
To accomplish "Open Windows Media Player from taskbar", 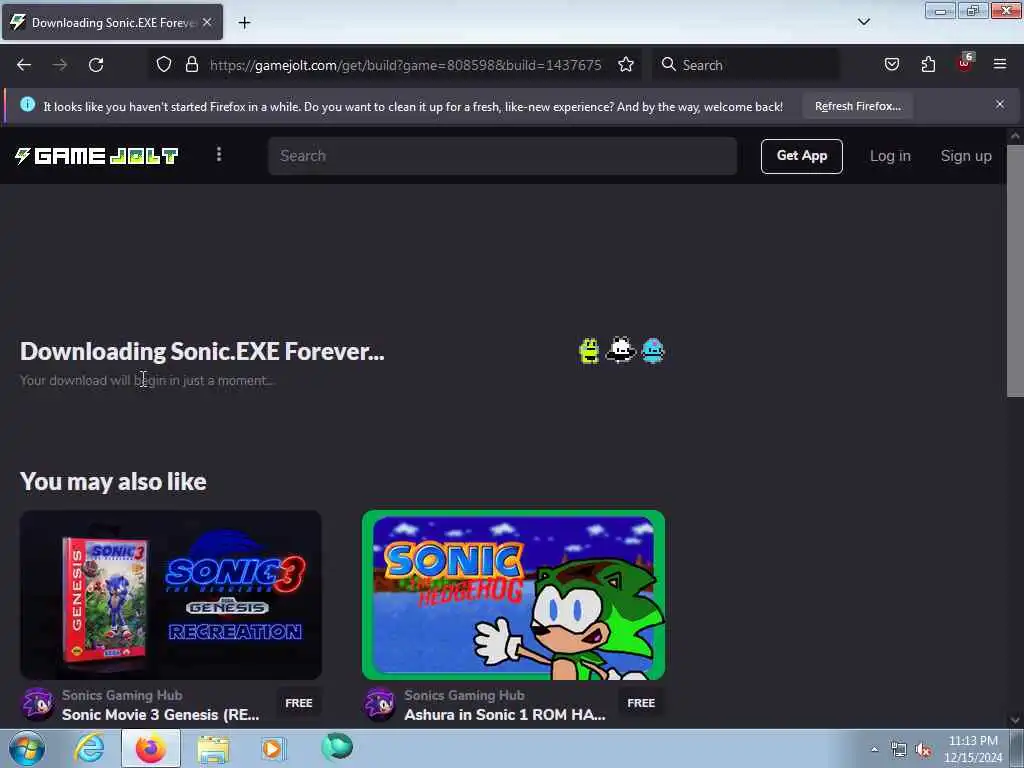I will pos(273,748).
